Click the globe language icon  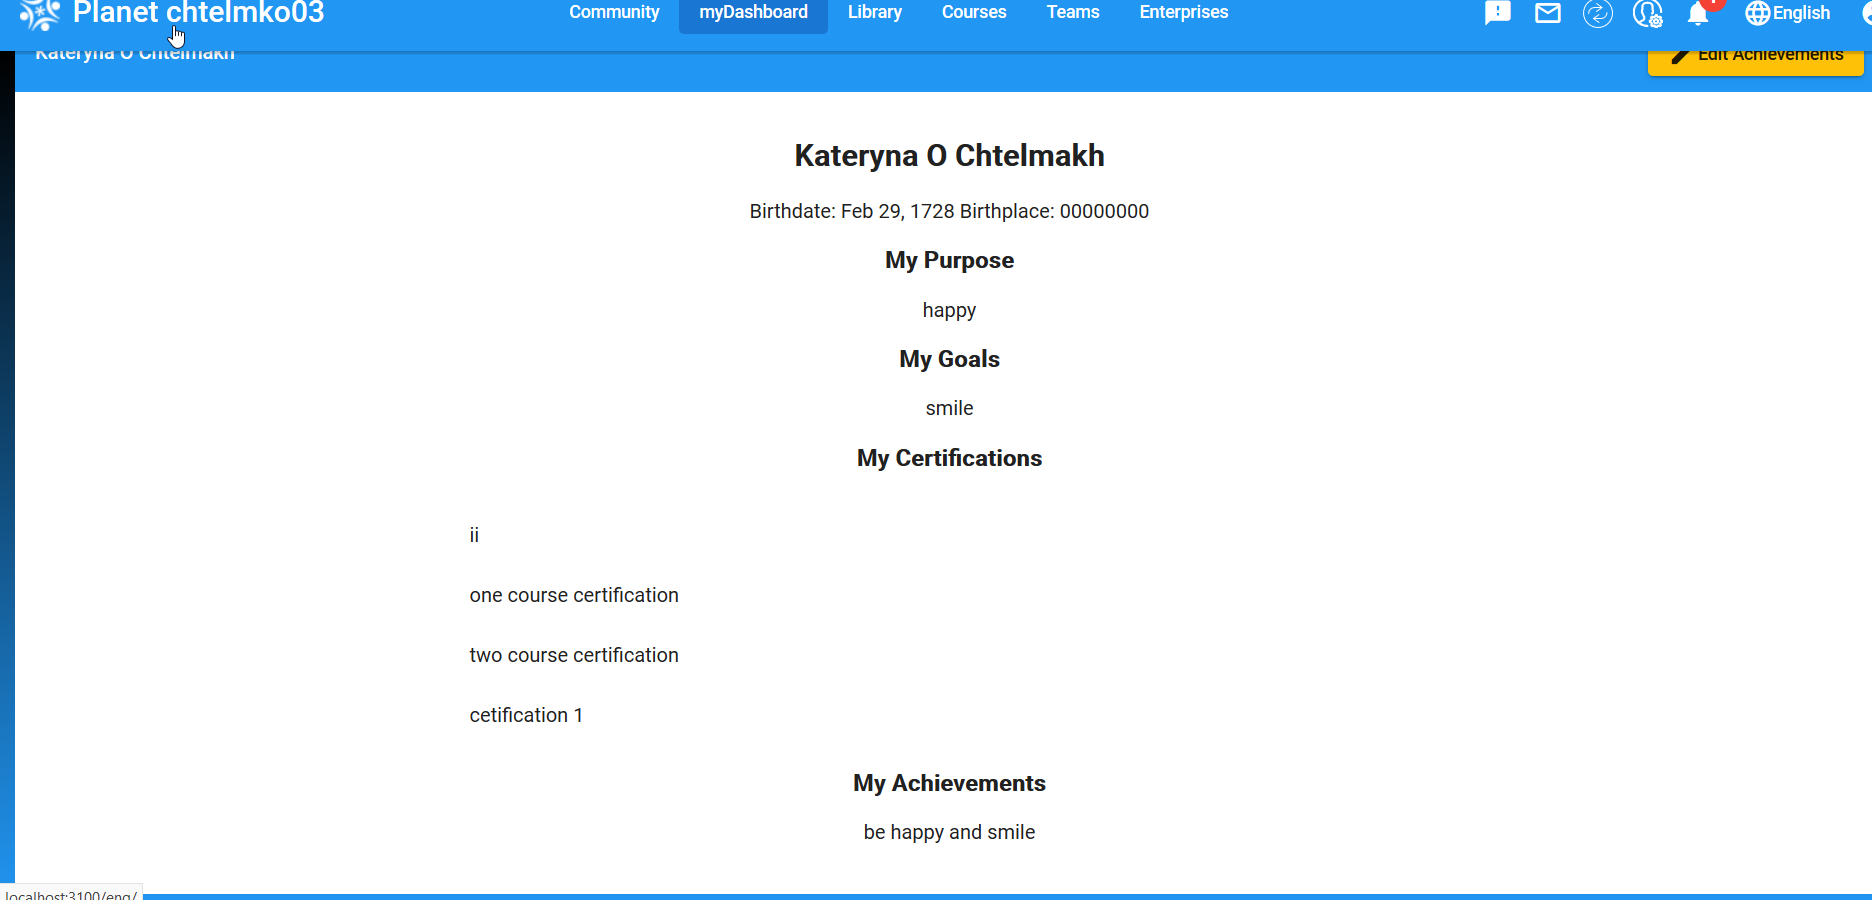(x=1757, y=13)
